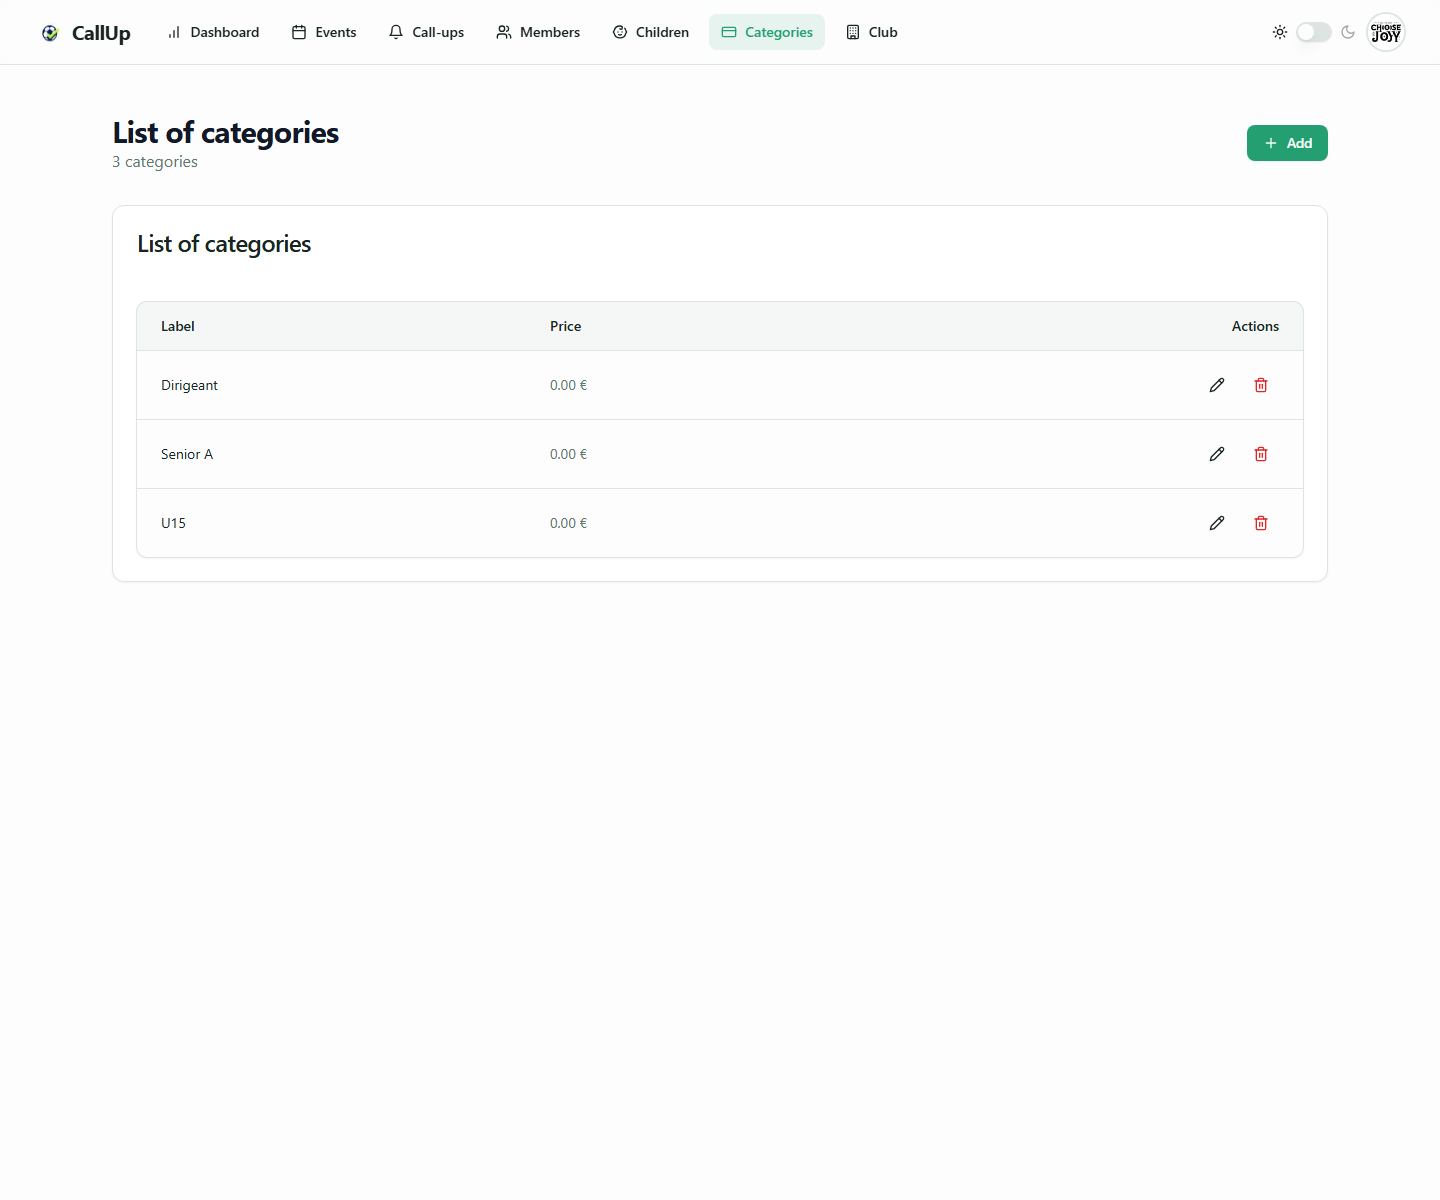Delete the Dirigeant category
The width and height of the screenshot is (1440, 1200).
1261,385
